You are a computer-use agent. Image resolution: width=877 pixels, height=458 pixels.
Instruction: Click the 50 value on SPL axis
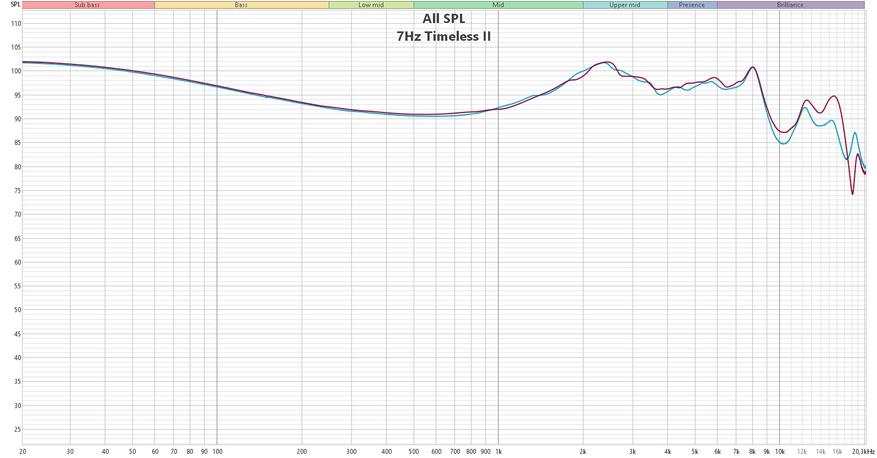pos(18,310)
